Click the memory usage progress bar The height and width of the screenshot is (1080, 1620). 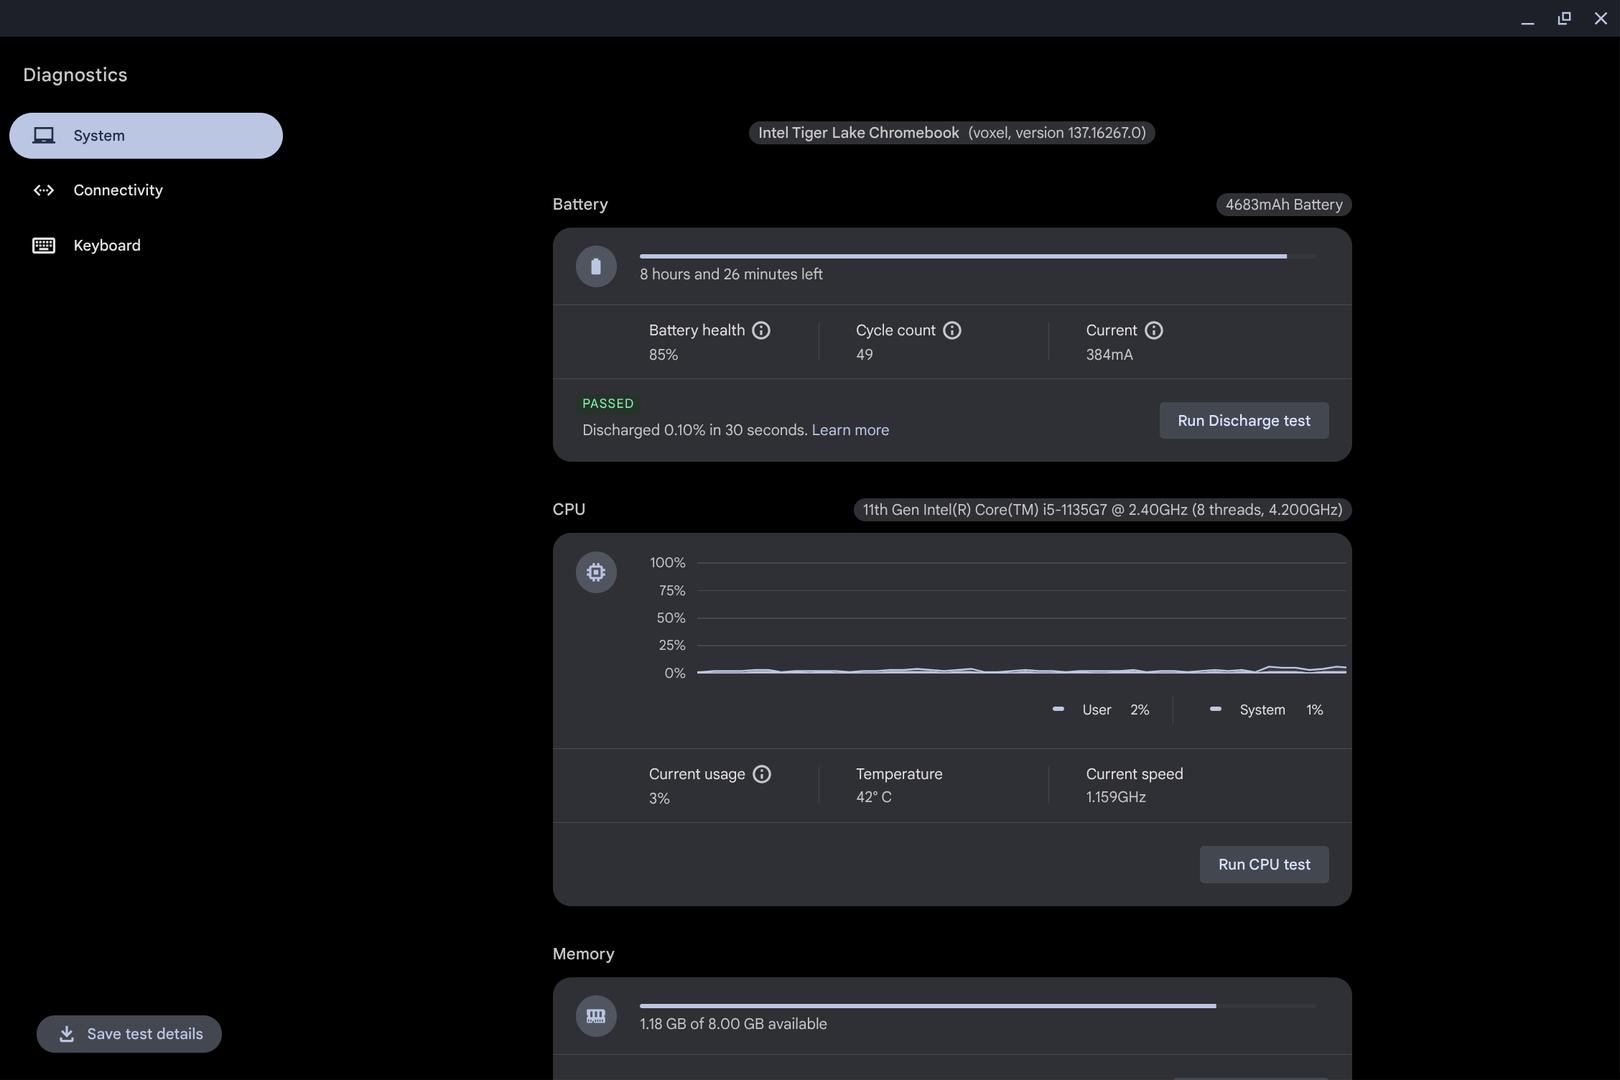tap(978, 1005)
